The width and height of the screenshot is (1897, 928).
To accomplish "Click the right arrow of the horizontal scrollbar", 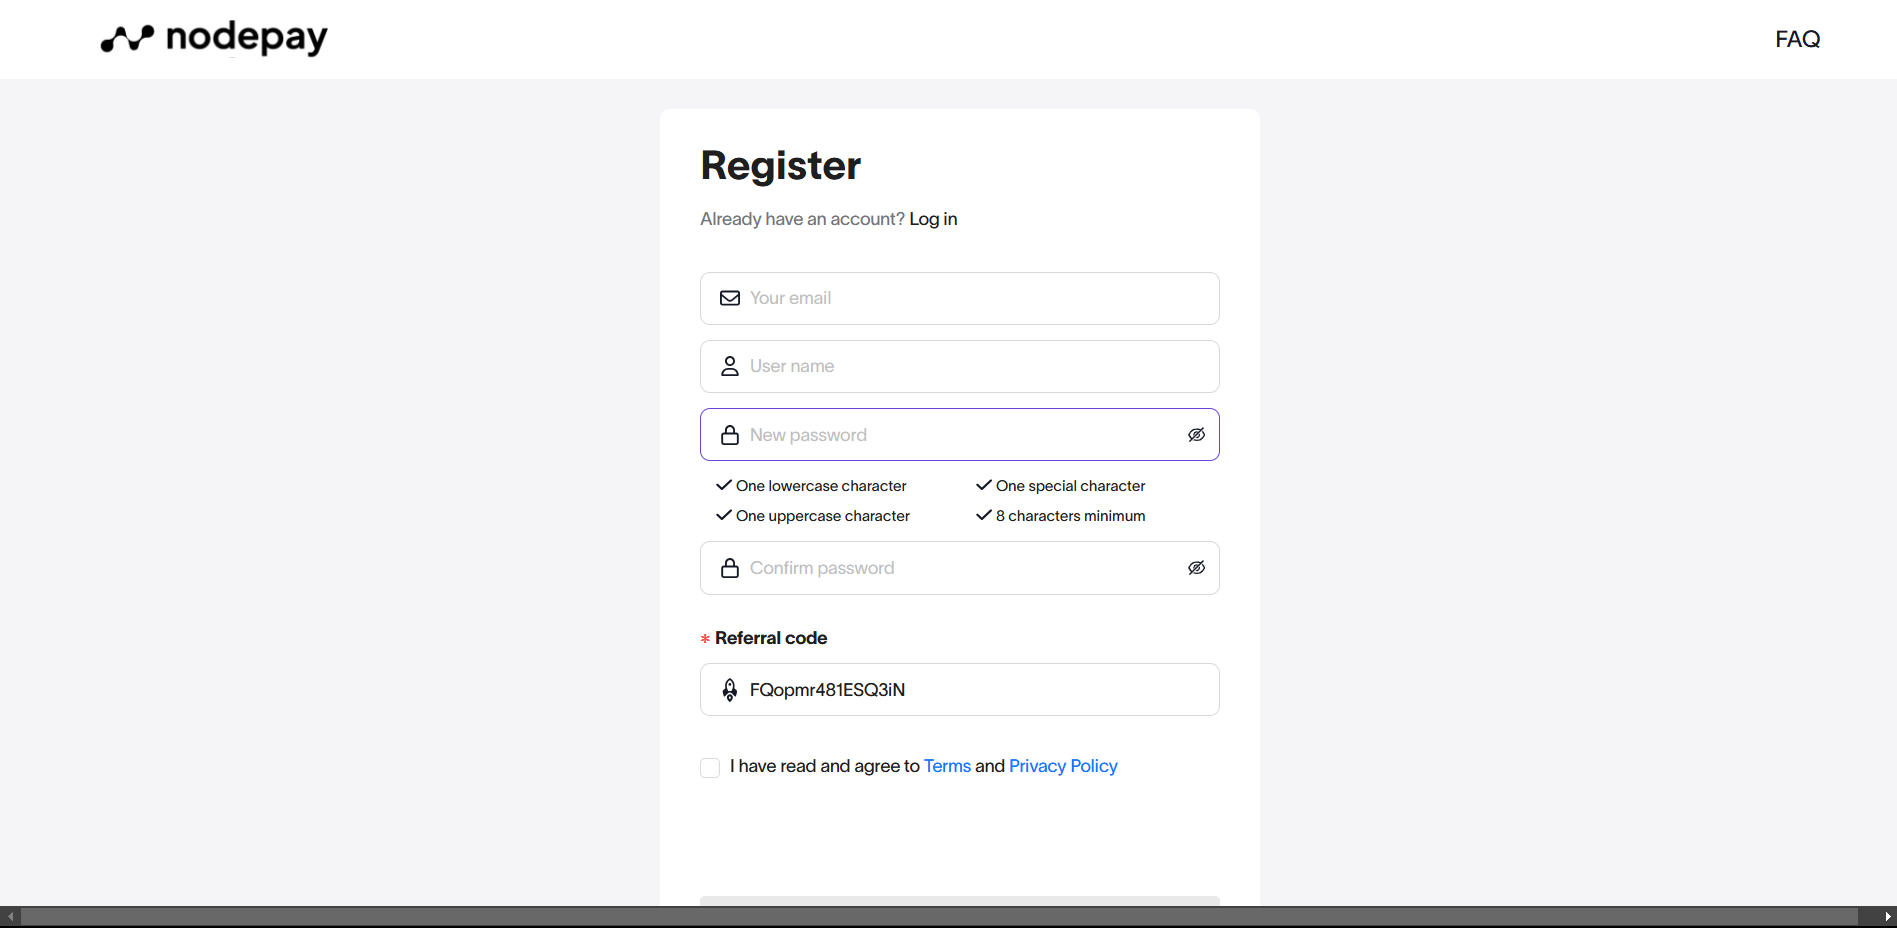I will [1889, 915].
